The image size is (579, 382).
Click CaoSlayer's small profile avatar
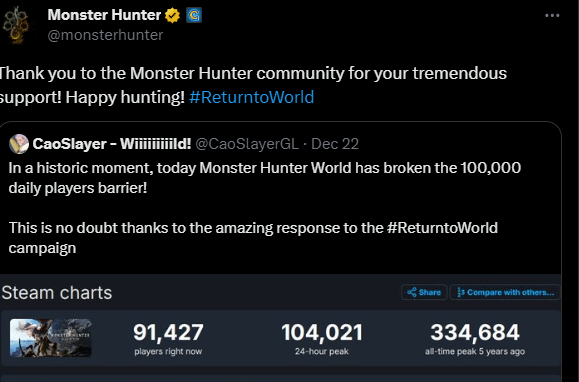[x=19, y=144]
